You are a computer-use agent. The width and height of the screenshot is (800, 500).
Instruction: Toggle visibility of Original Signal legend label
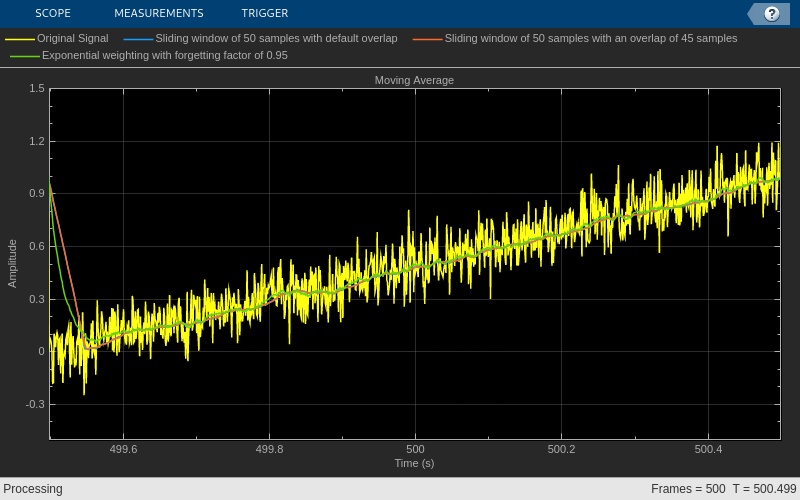pos(72,38)
